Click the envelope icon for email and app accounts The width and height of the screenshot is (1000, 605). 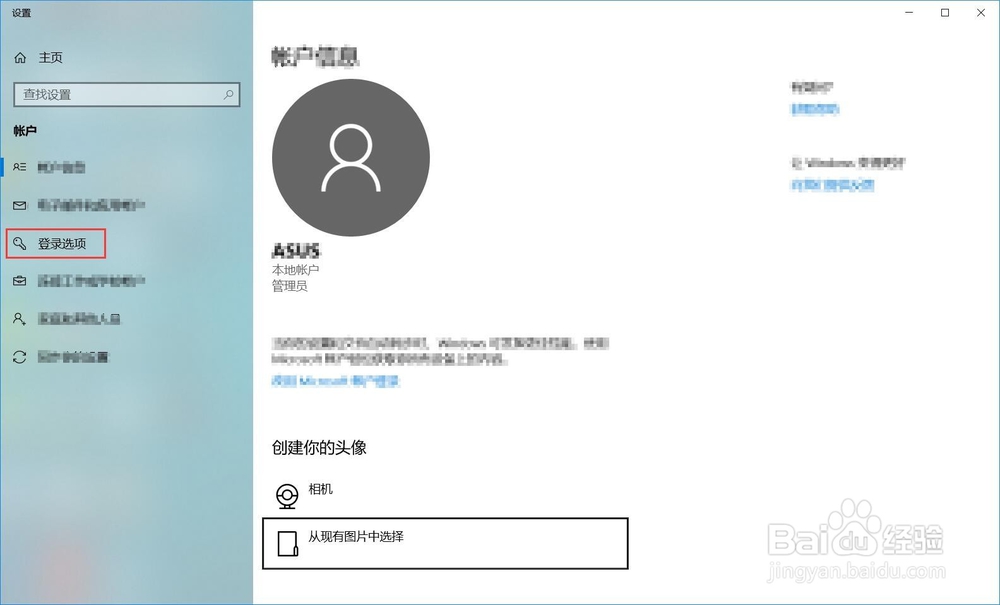point(21,205)
